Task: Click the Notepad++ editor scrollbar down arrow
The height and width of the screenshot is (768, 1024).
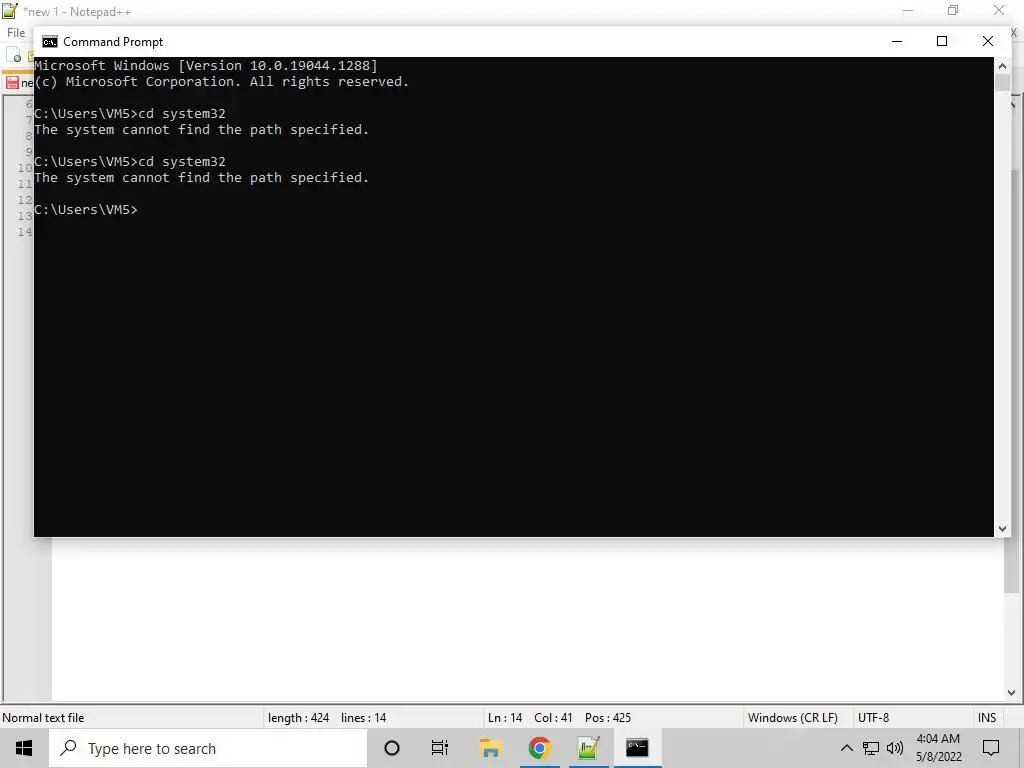Action: [1011, 693]
